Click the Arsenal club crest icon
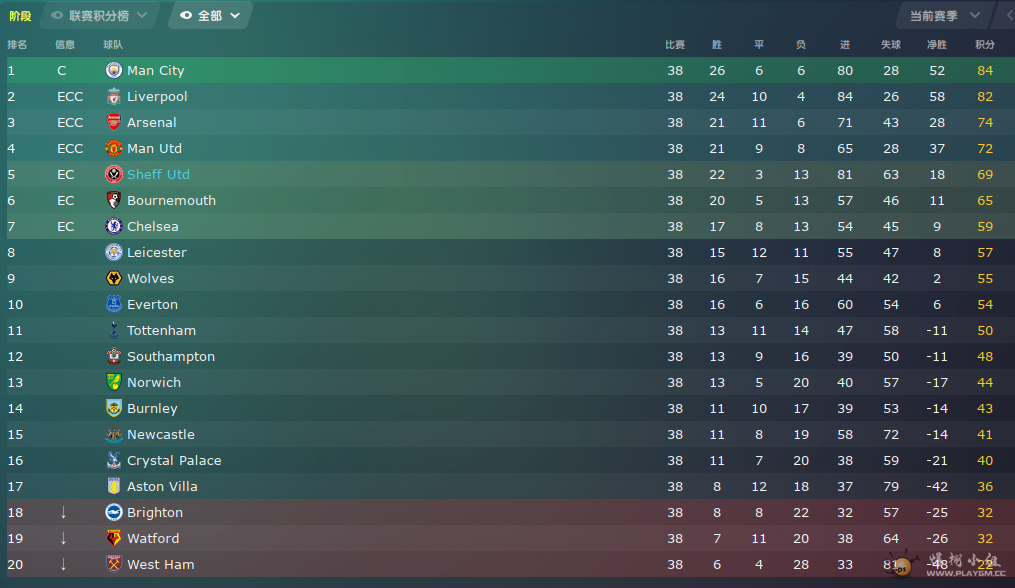The height and width of the screenshot is (588, 1015). 114,122
